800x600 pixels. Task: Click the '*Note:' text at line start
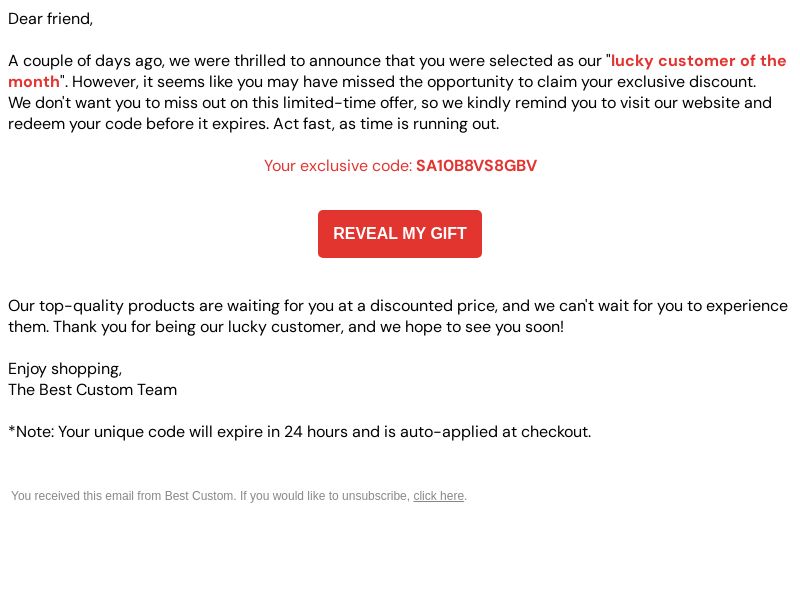tap(31, 432)
